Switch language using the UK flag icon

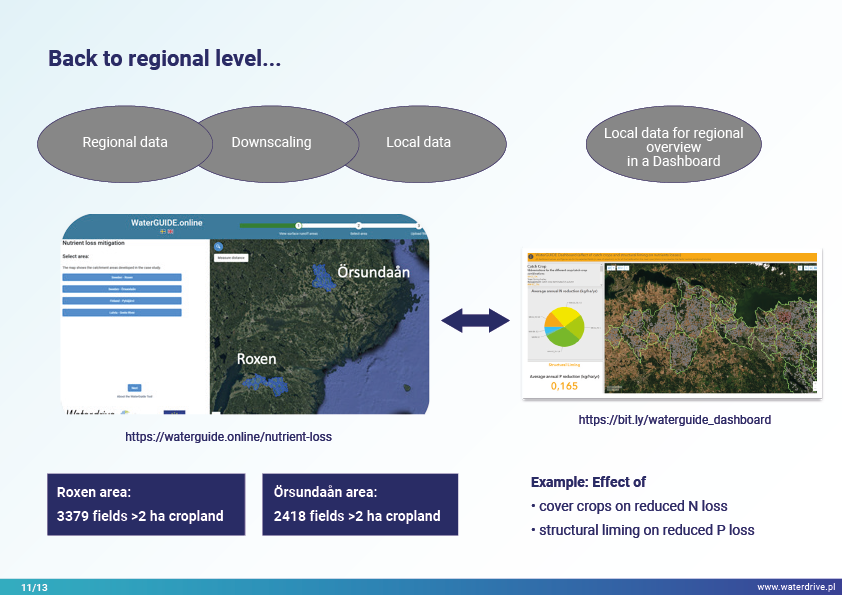(170, 231)
